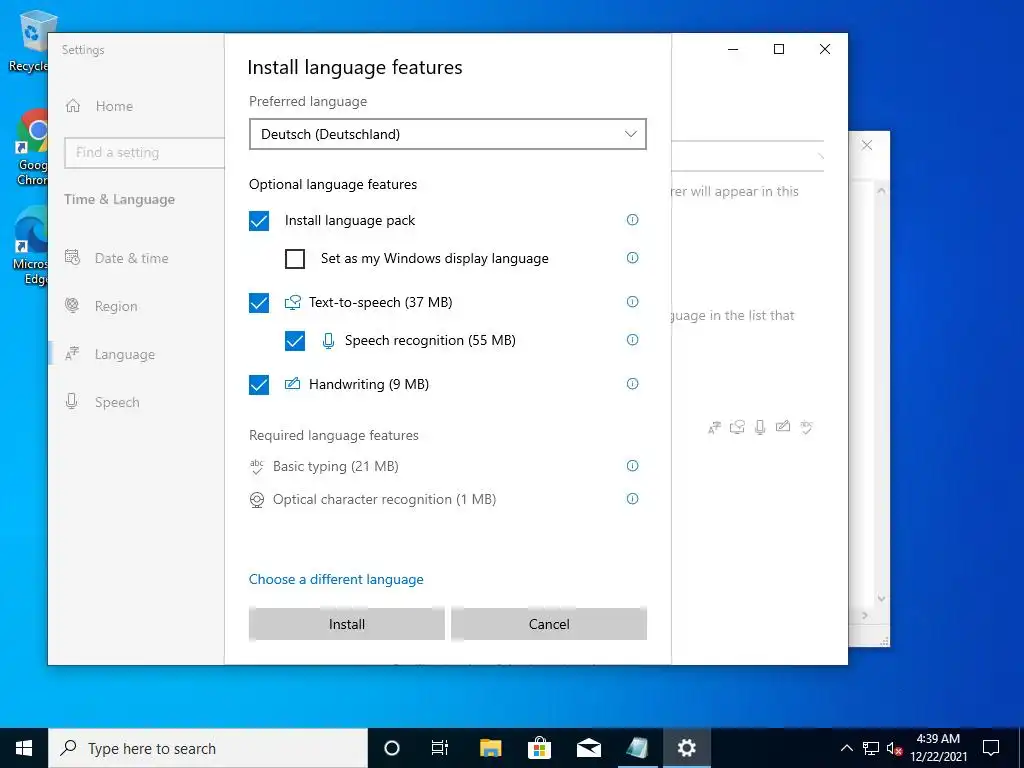This screenshot has height=768, width=1024.
Task: Click the Home icon in Settings sidebar
Action: 73,106
